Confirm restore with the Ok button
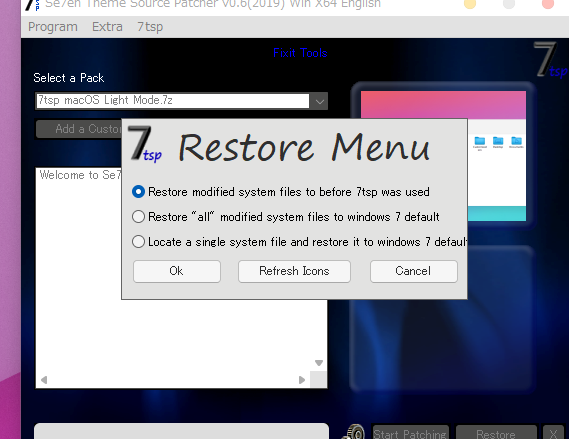 pos(177,271)
